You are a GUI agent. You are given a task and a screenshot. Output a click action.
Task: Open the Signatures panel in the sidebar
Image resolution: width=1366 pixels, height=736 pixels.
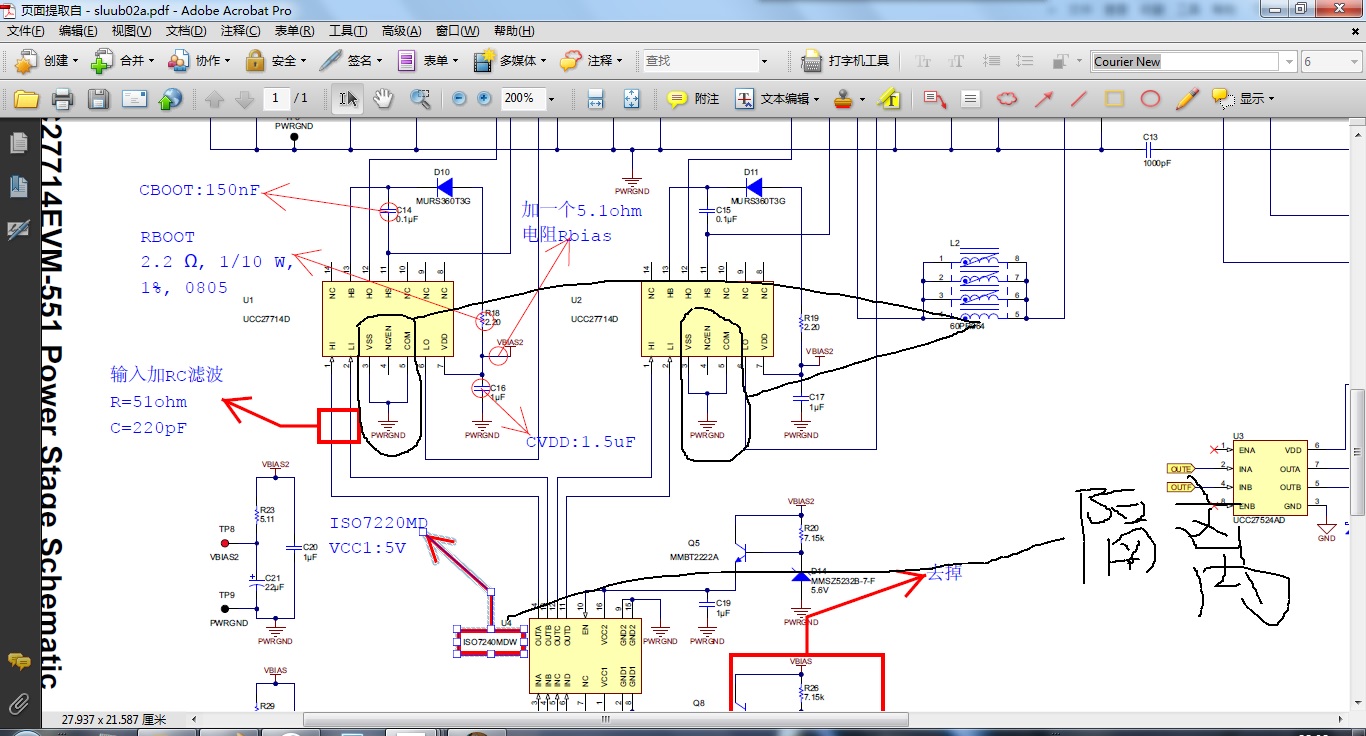click(x=18, y=230)
